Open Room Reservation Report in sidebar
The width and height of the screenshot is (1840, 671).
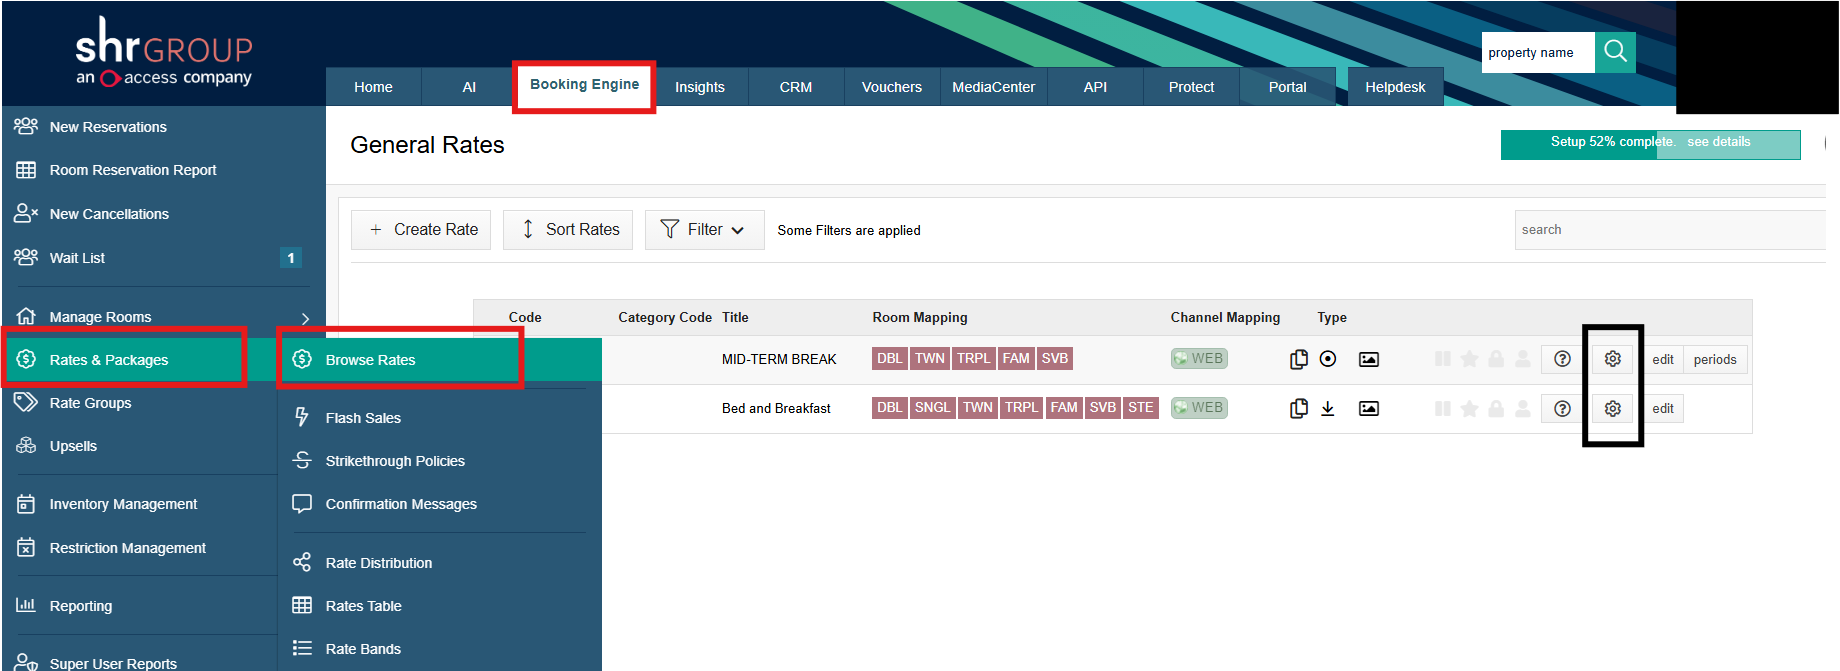133,170
